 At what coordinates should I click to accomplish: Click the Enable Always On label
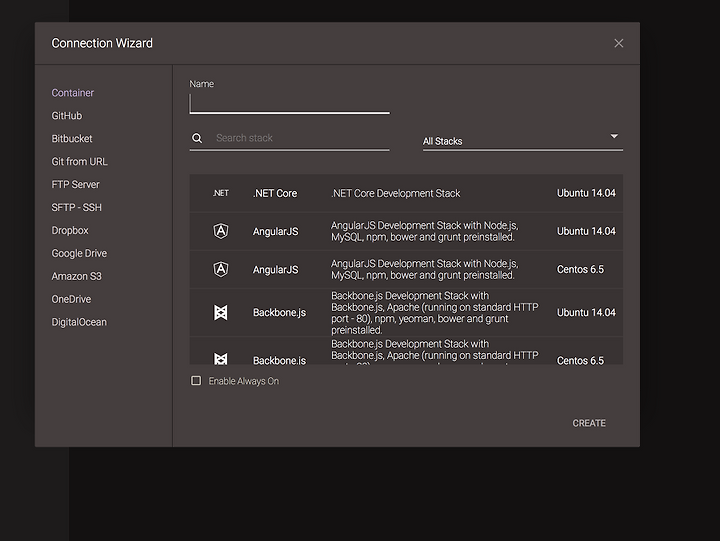(x=243, y=381)
